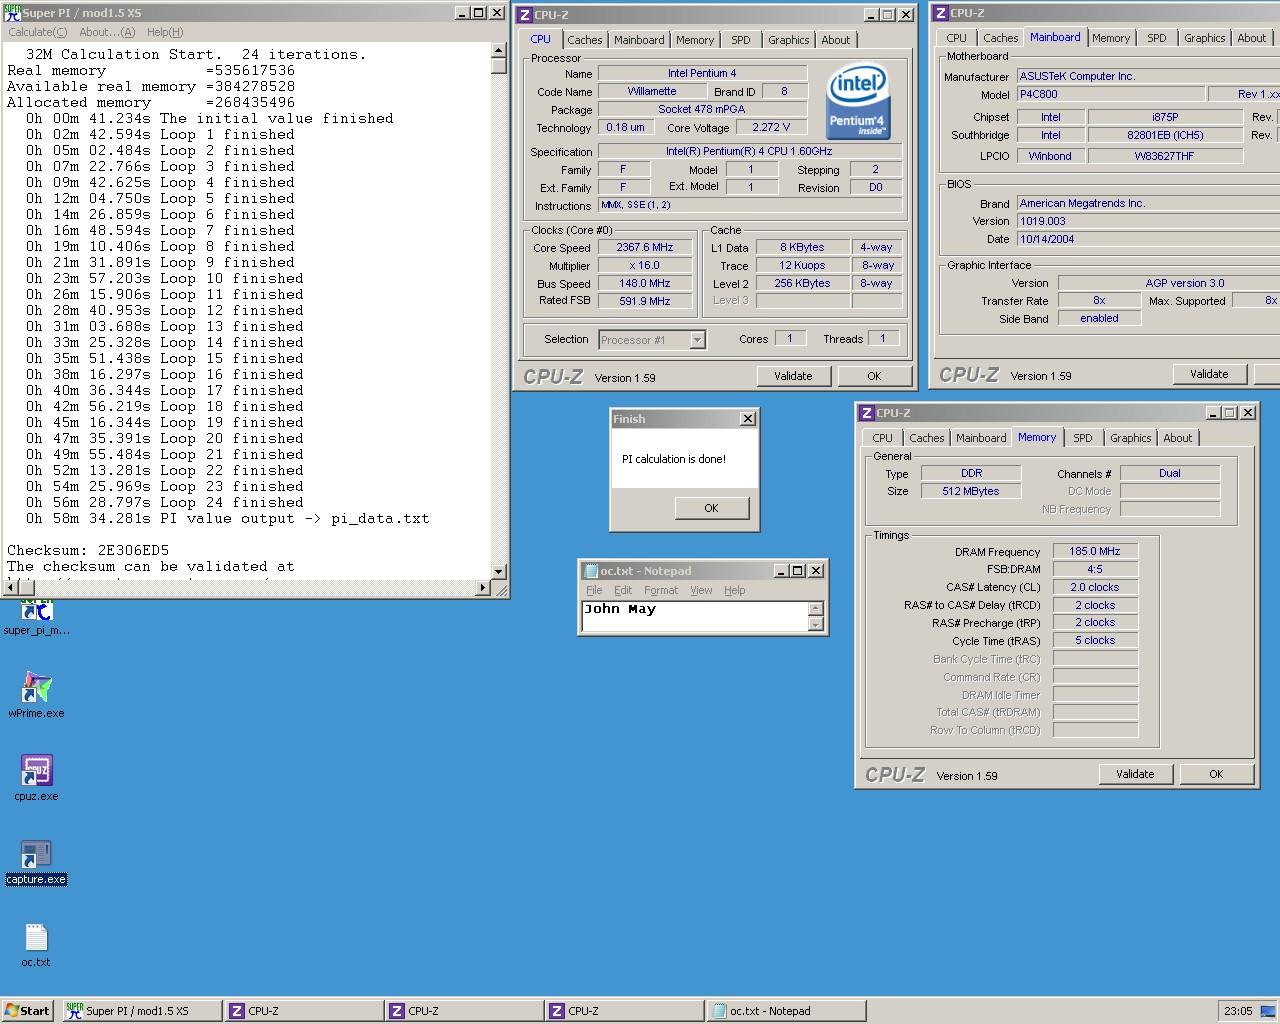Select Graphics tab in Memory CPU-Z window
Viewport: 1280px width, 1024px height.
tap(1131, 438)
